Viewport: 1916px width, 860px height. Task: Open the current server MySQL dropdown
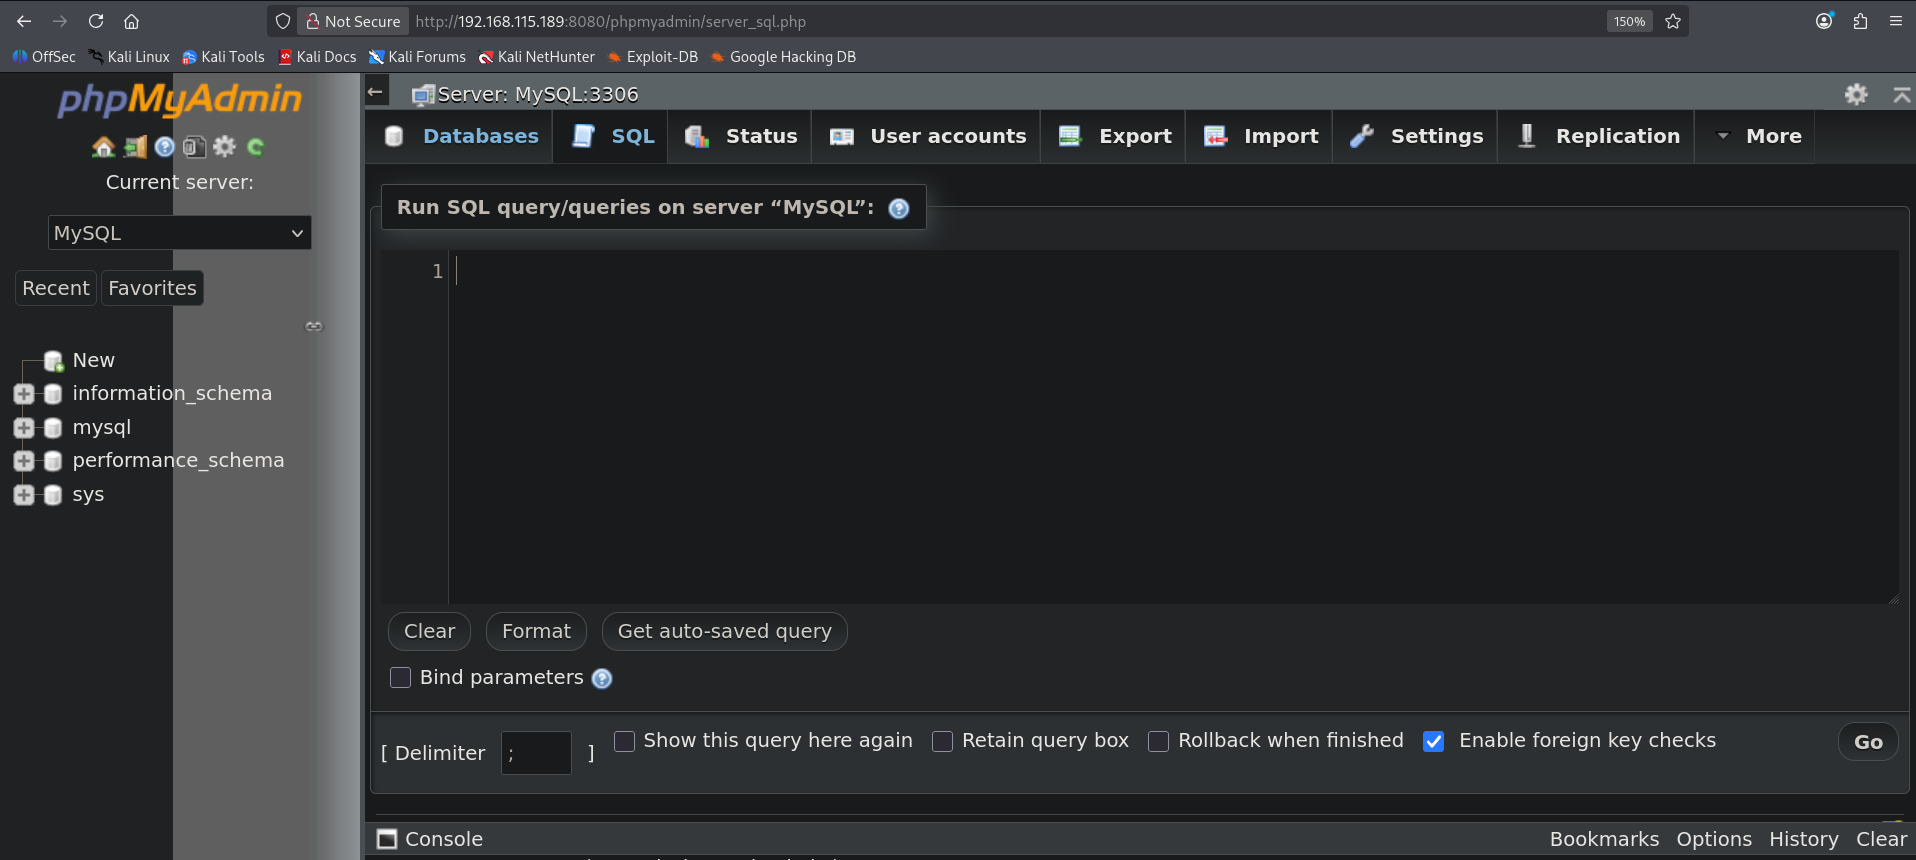coord(180,233)
